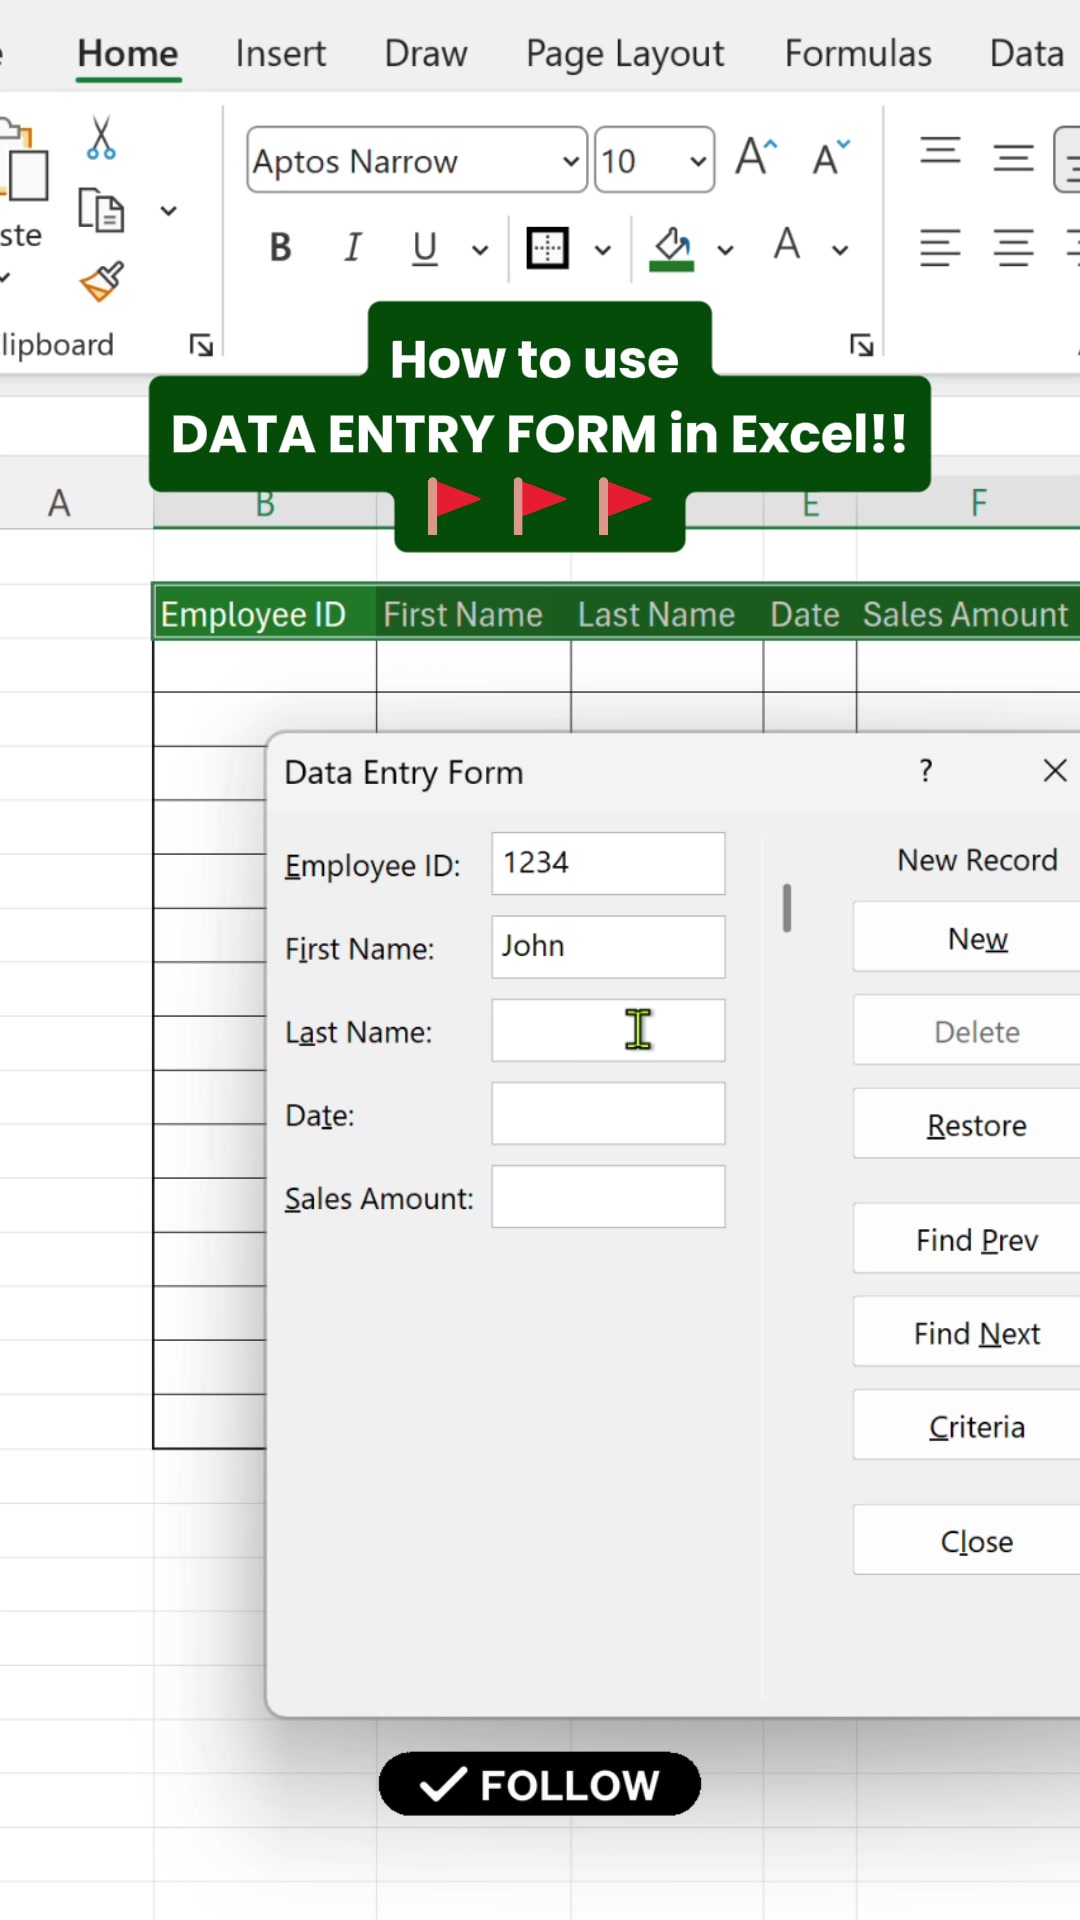Click the Sales Amount input field
The width and height of the screenshot is (1080, 1920).
(608, 1196)
